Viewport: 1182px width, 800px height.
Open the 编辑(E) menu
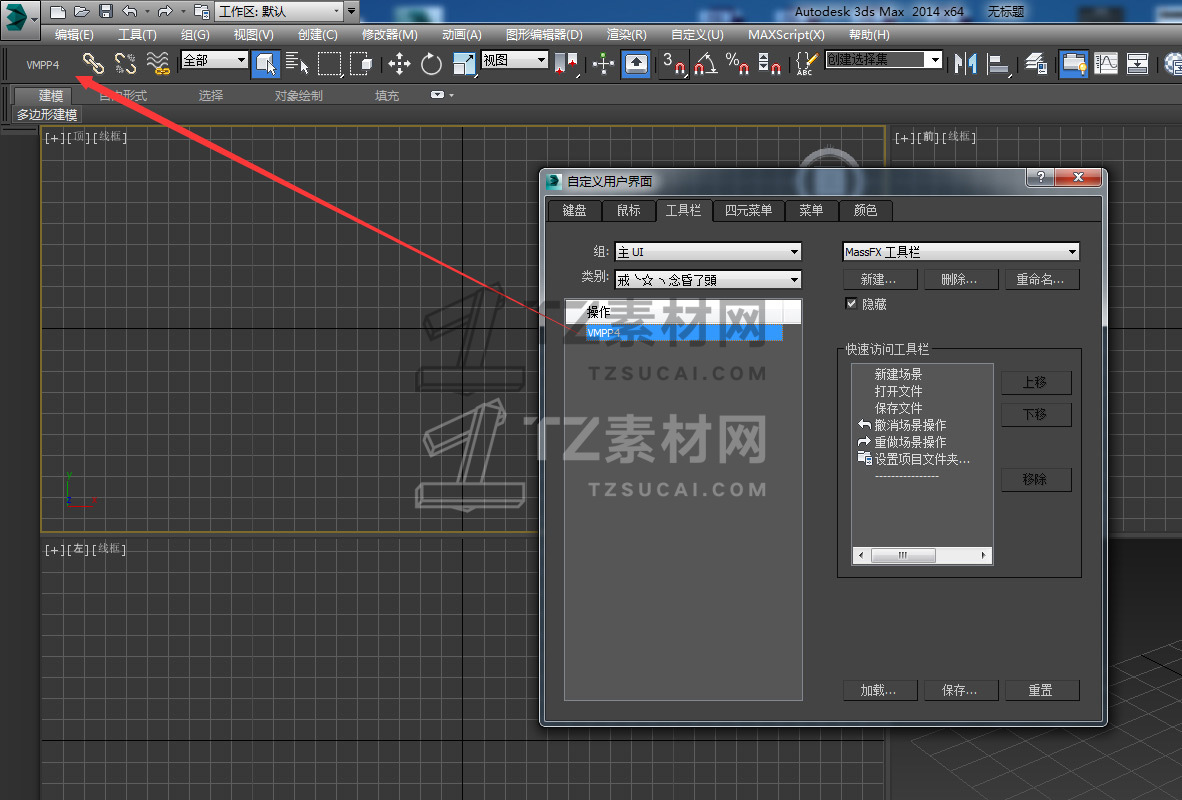click(x=74, y=35)
